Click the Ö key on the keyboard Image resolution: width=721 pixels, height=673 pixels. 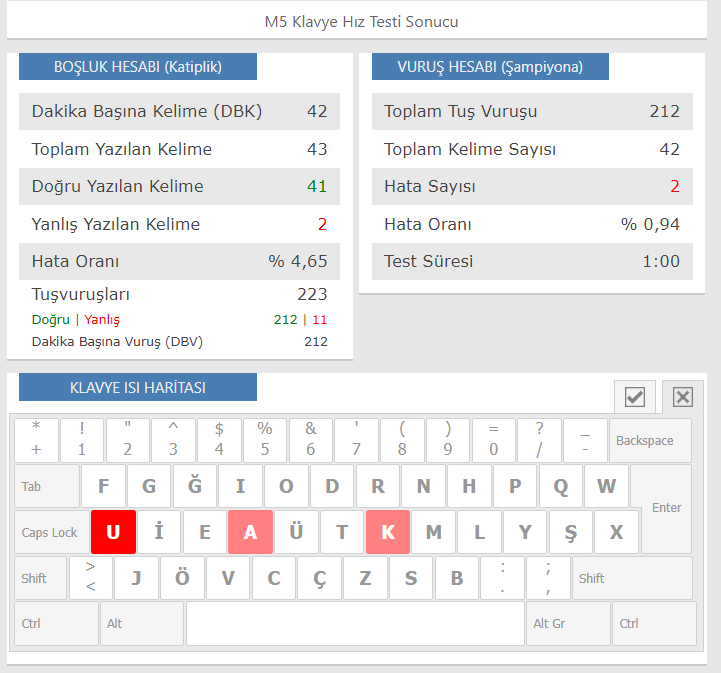pos(182,578)
